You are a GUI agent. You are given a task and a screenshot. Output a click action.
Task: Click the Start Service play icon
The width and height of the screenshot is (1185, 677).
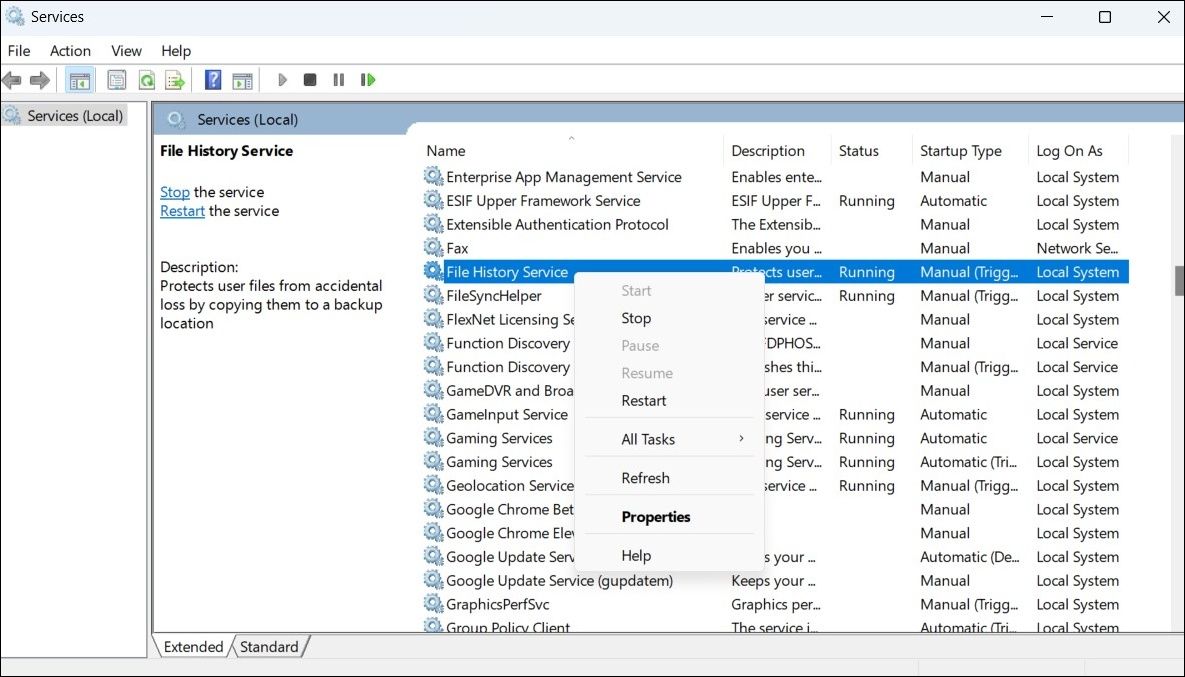pyautogui.click(x=282, y=79)
